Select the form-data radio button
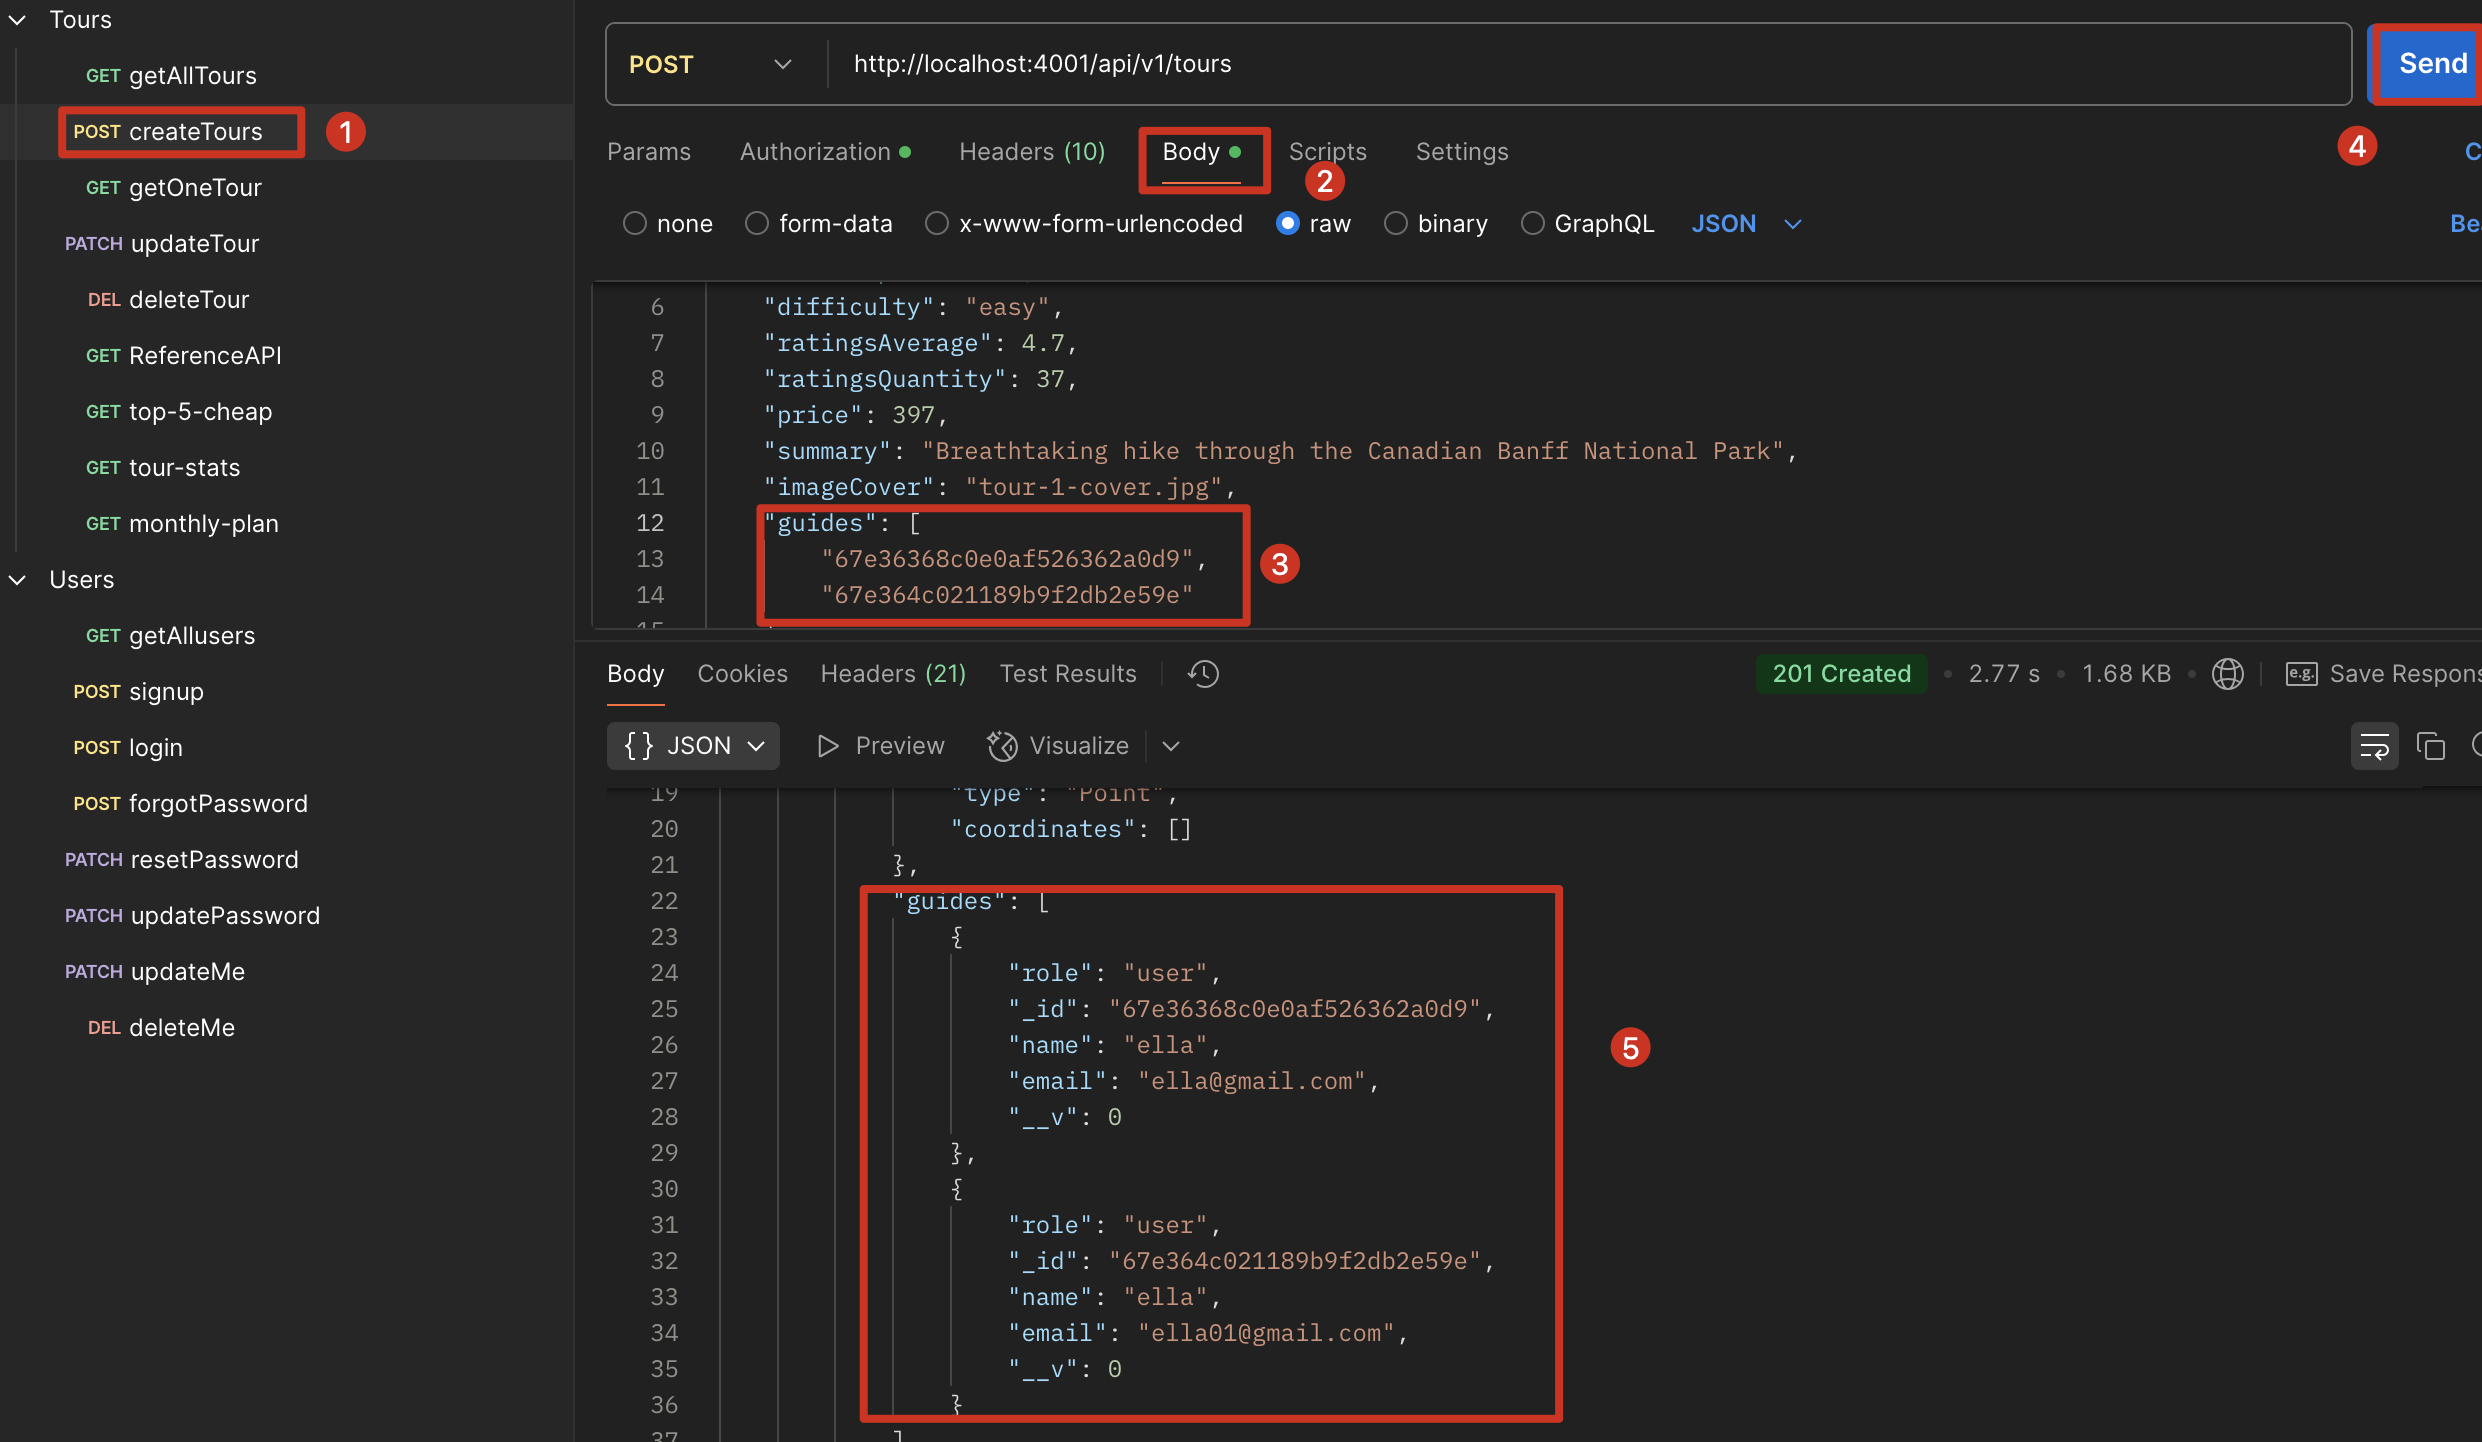2482x1442 pixels. point(757,224)
